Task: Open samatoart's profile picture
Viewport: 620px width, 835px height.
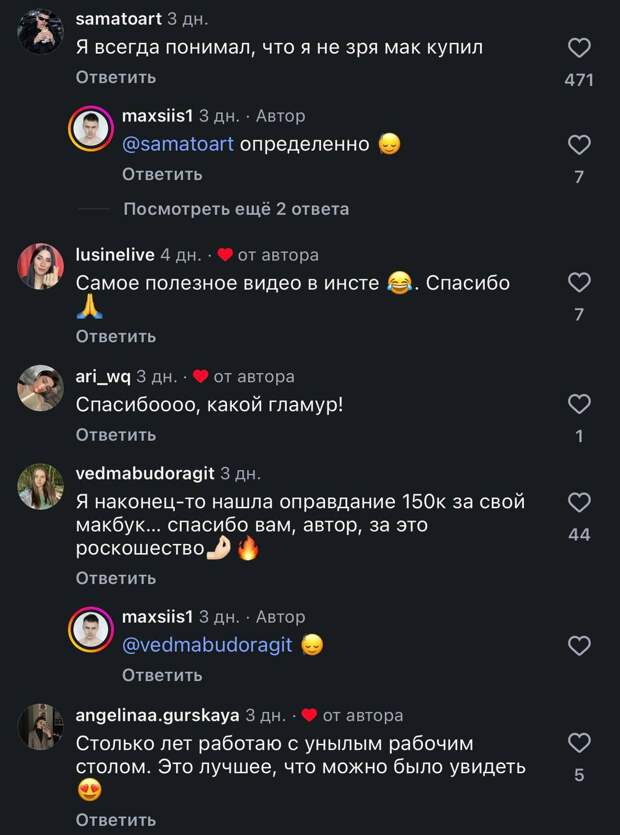Action: [x=41, y=30]
